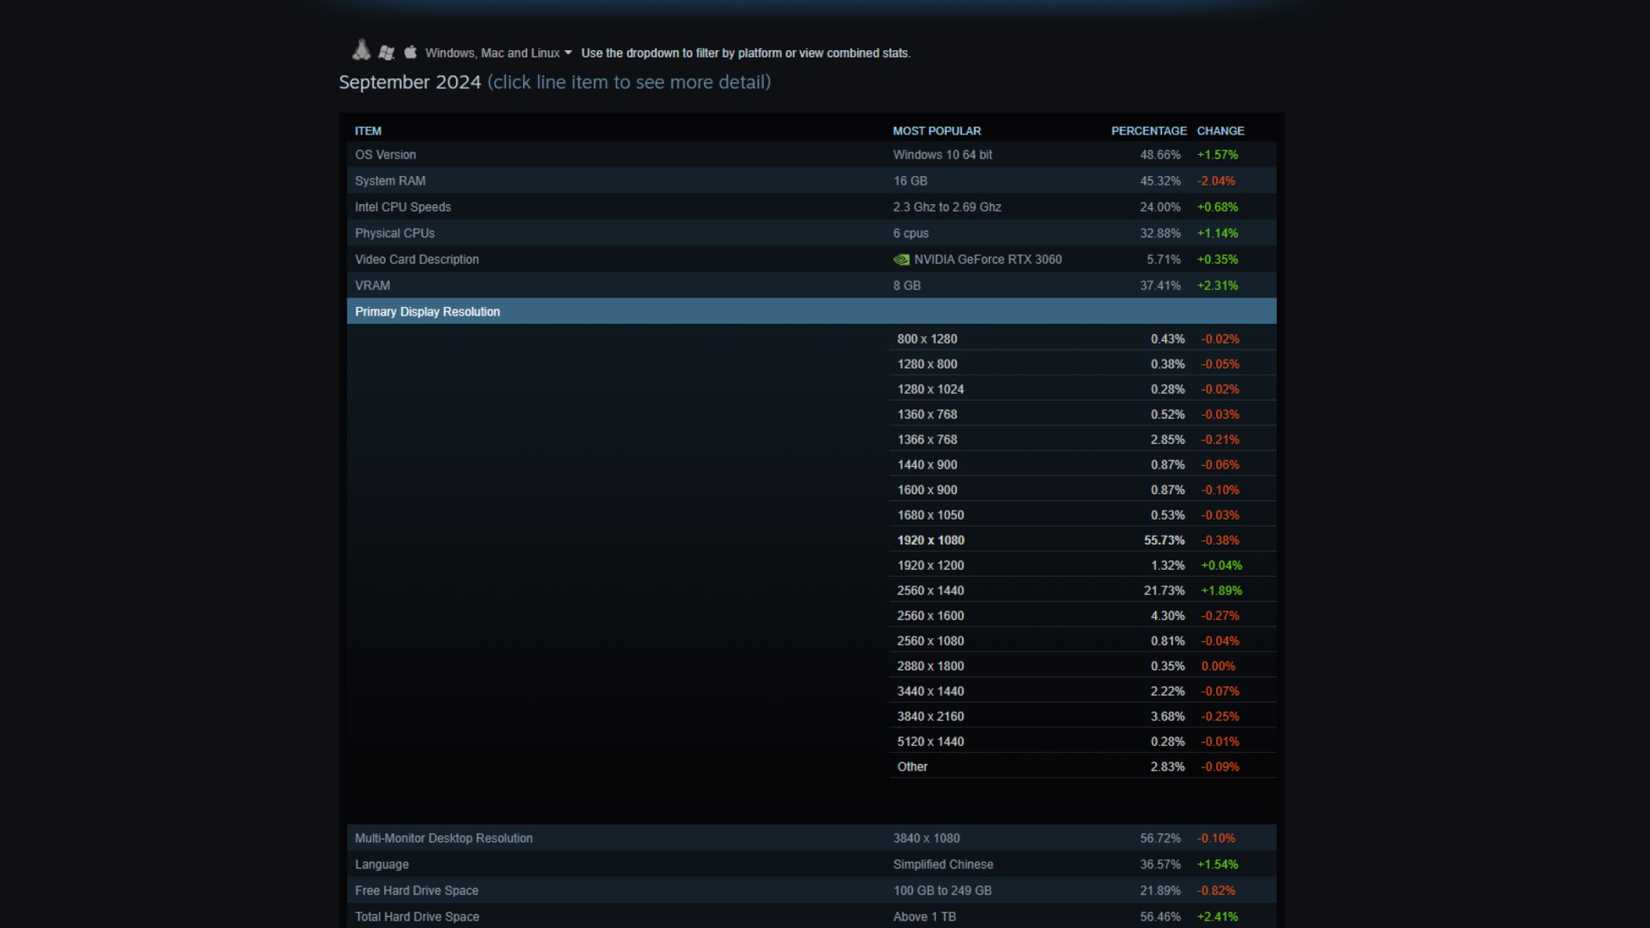This screenshot has width=1650, height=928.
Task: Click the PERCENTAGE column header
Action: [1149, 131]
